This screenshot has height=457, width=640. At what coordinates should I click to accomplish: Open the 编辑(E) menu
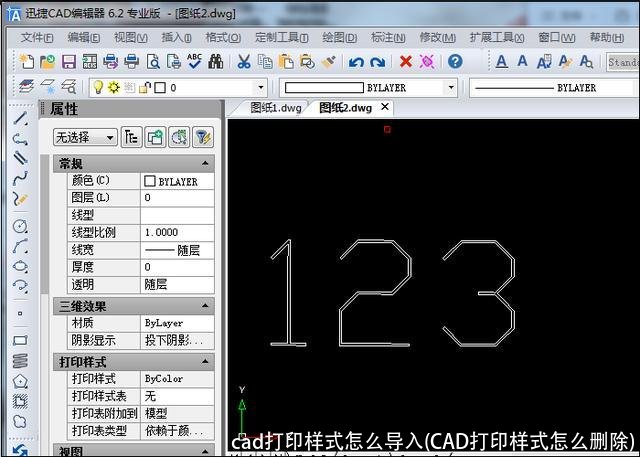coord(84,38)
